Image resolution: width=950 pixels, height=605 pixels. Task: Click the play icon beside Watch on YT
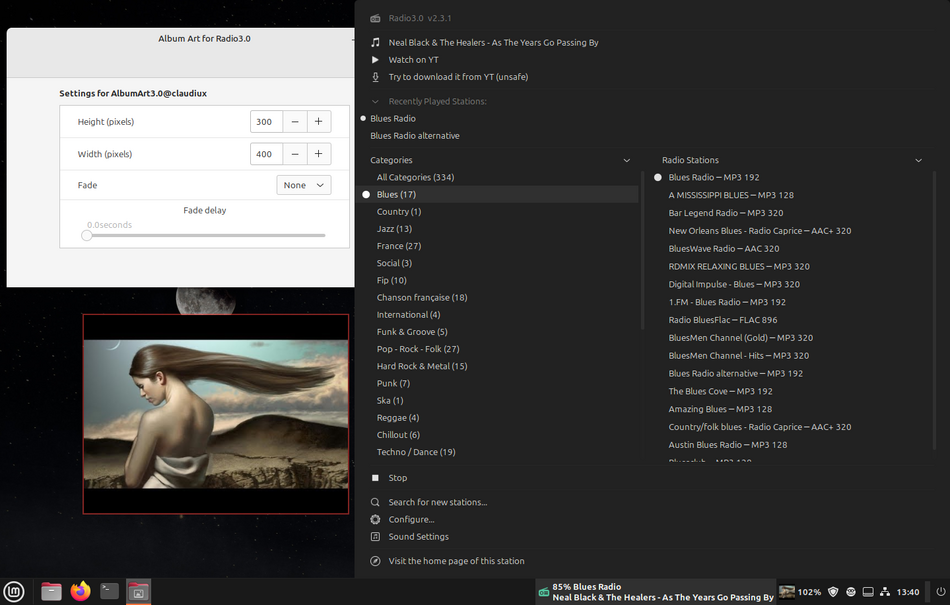pos(375,59)
